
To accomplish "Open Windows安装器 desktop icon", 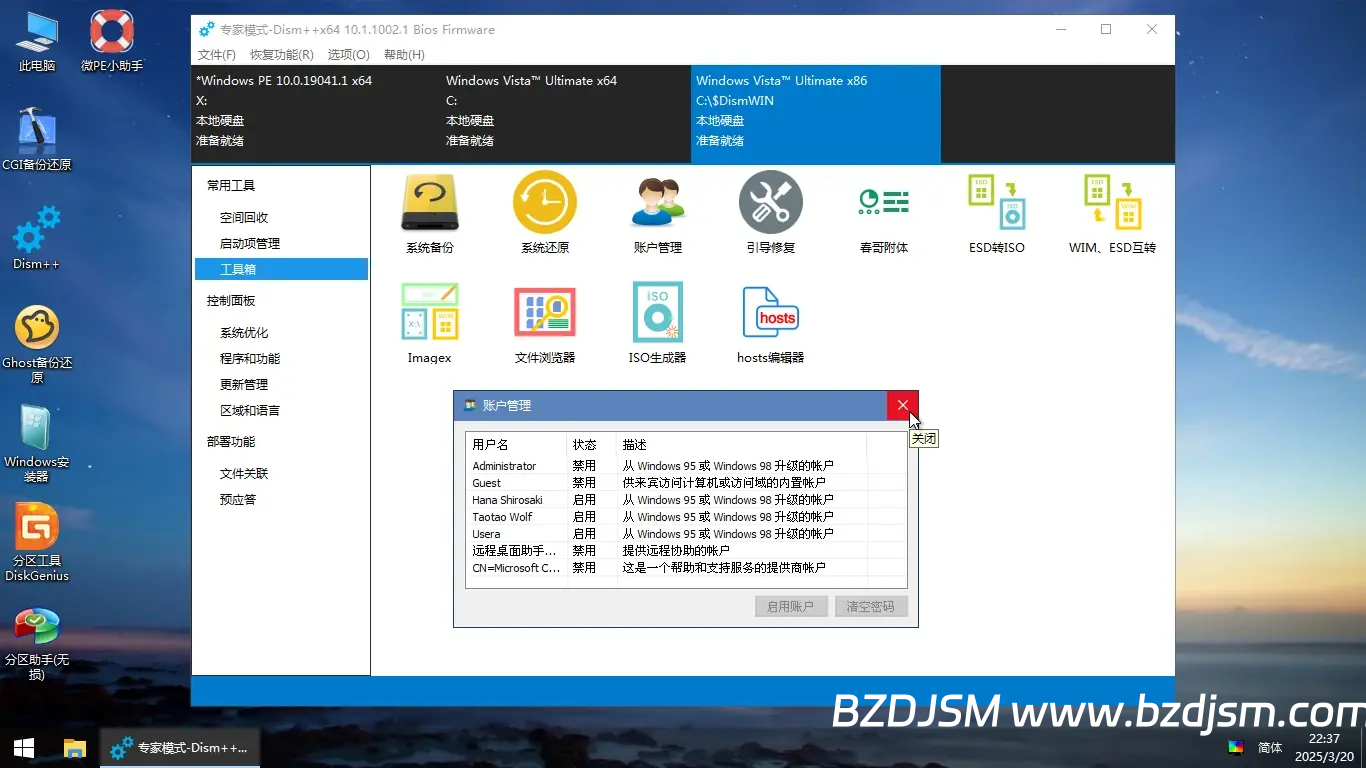I will 37,443.
